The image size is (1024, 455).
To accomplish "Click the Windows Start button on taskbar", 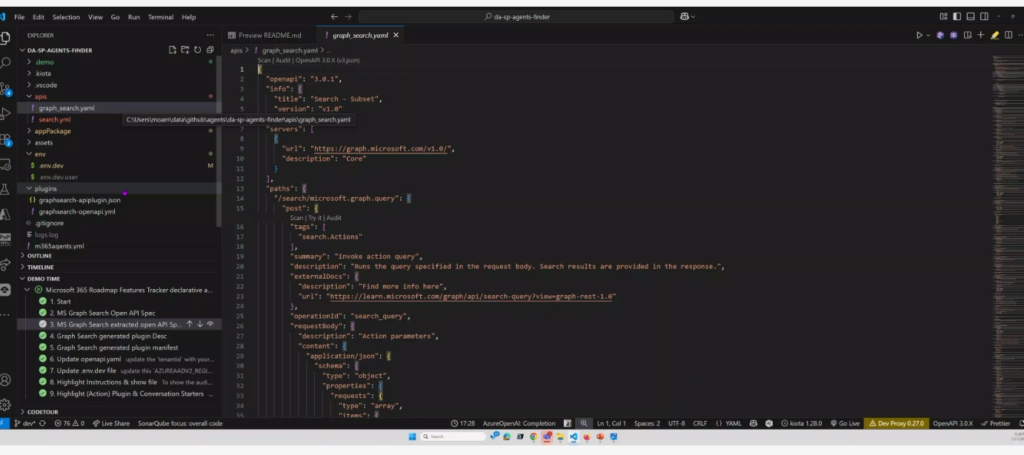I will (x=412, y=437).
